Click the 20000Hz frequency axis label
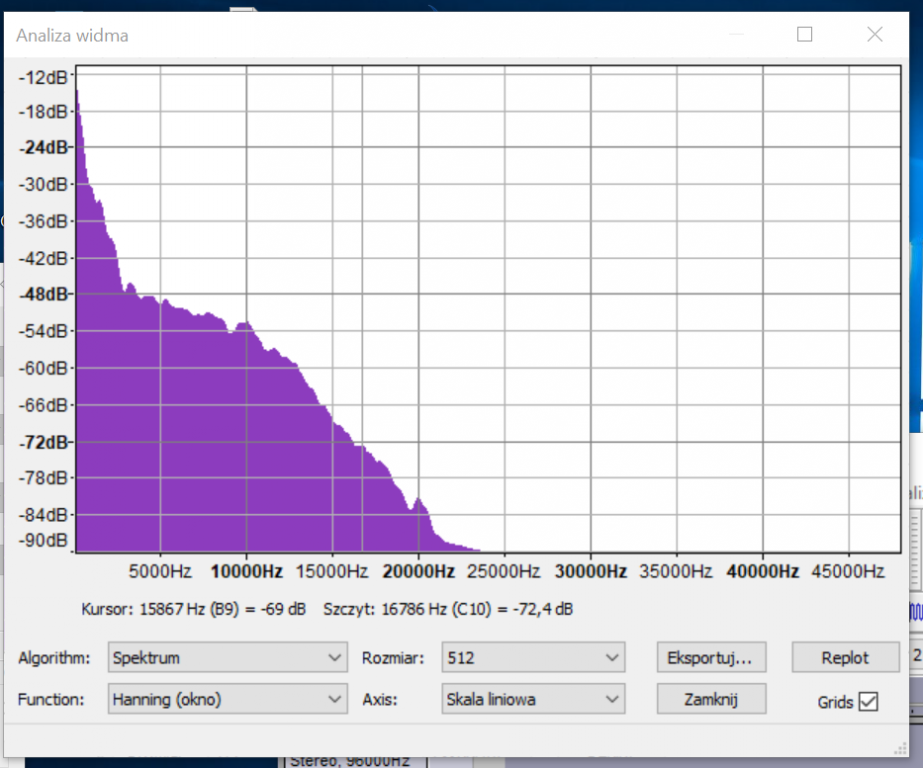 [x=419, y=571]
